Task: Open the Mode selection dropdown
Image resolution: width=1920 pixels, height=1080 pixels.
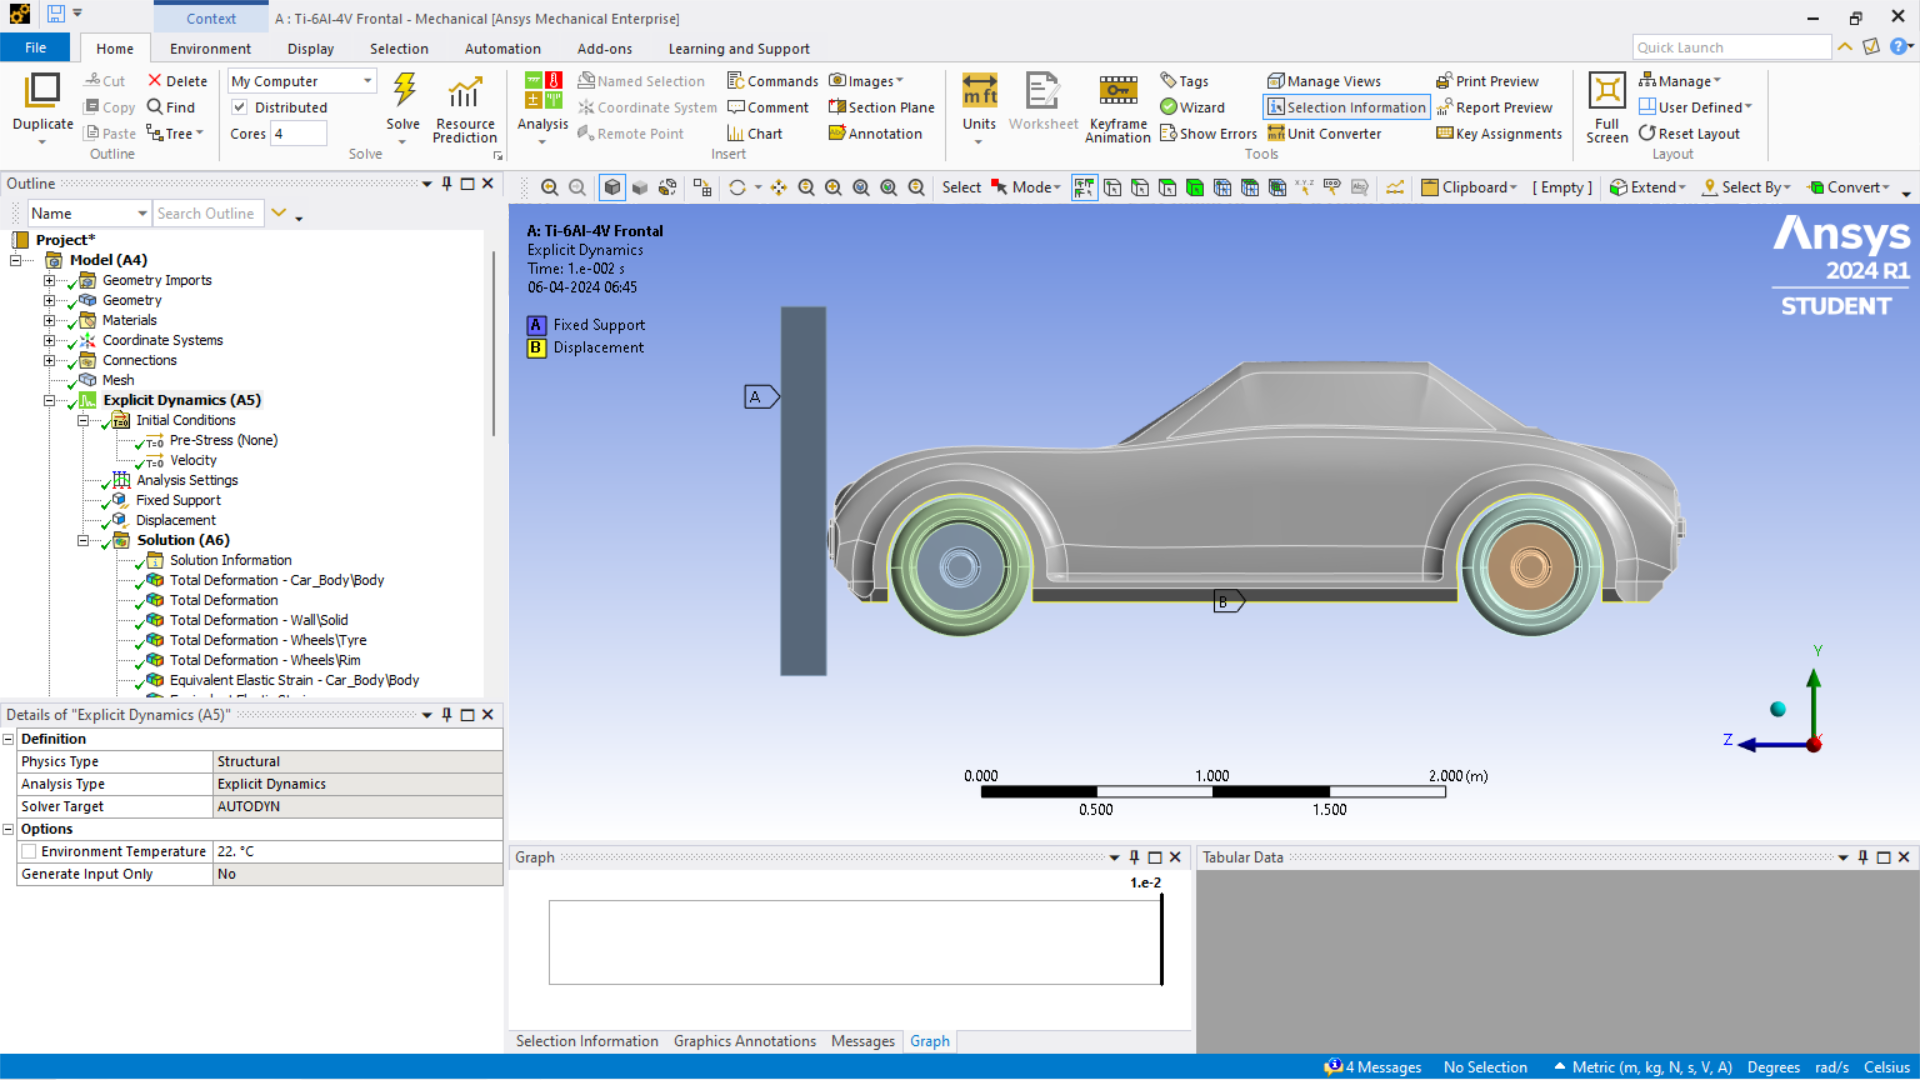Action: pos(1026,187)
